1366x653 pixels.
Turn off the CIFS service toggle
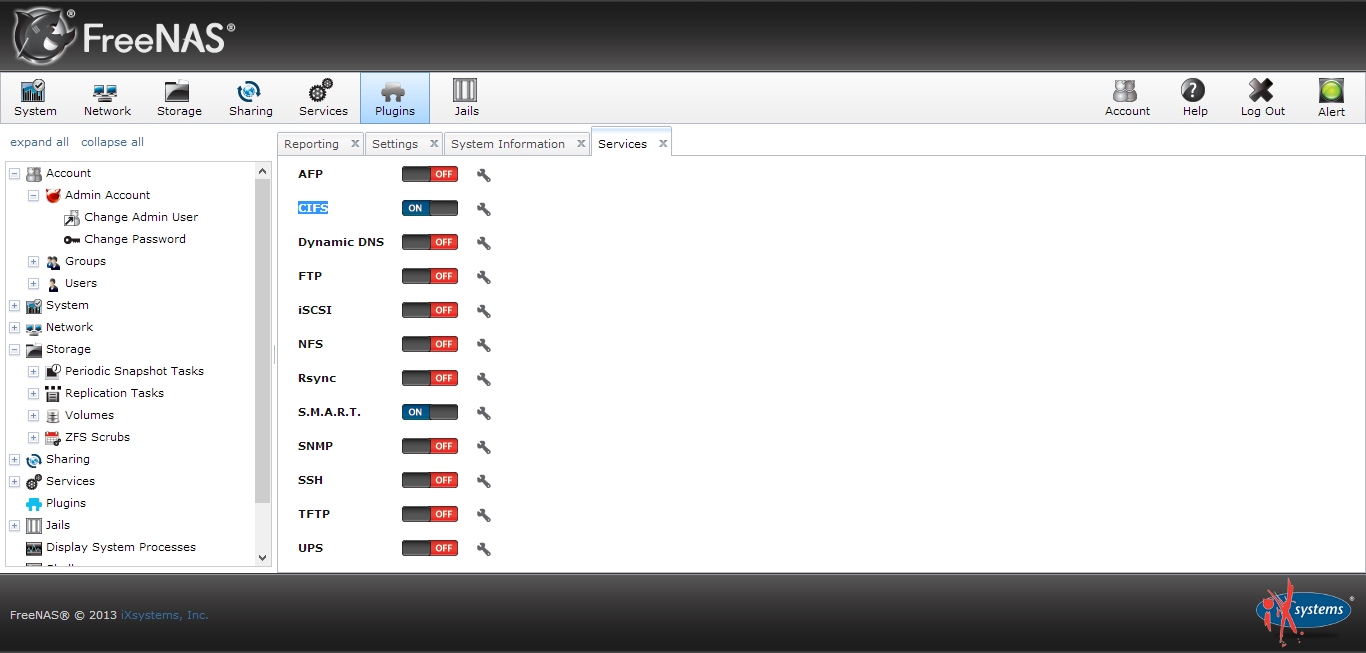(429, 208)
